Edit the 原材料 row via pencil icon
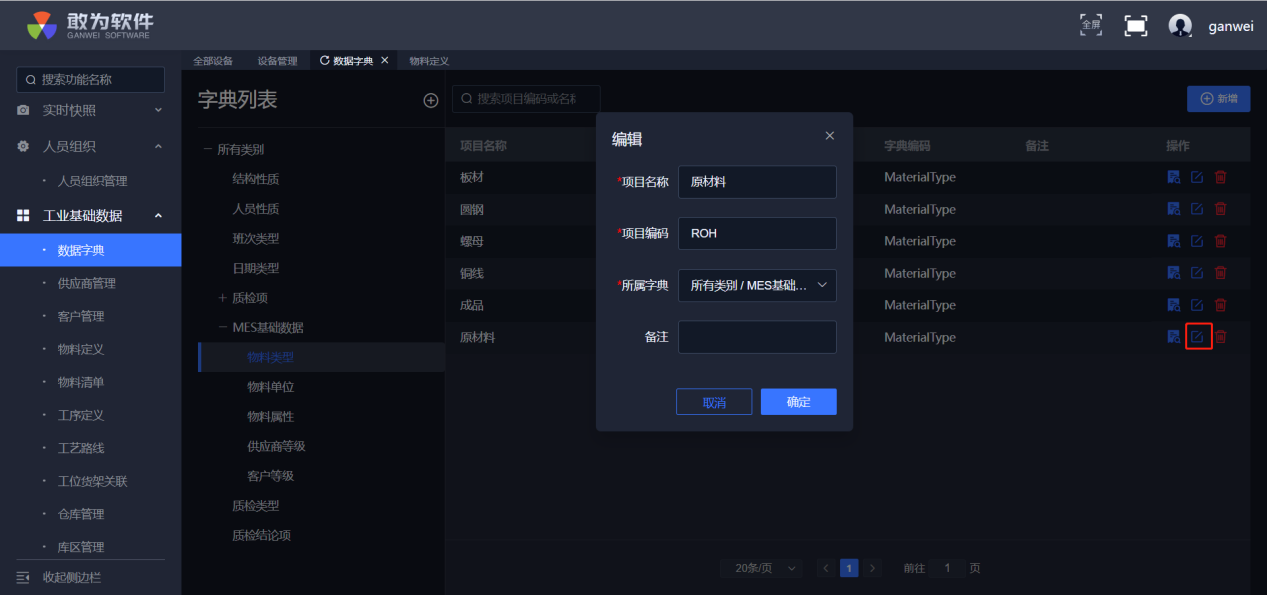This screenshot has height=595, width=1267. (x=1197, y=337)
